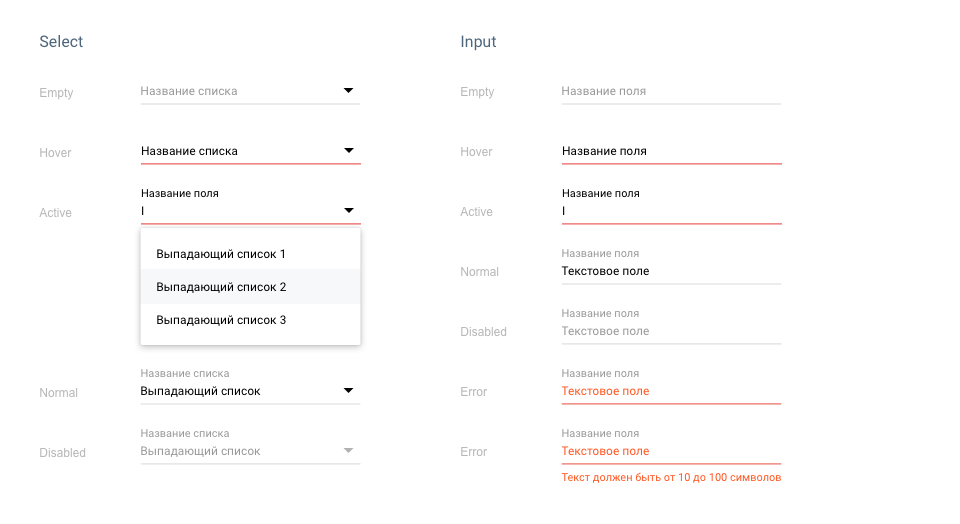This screenshot has width=960, height=524.
Task: Select Выпадающий список 1 option
Action: pos(250,254)
